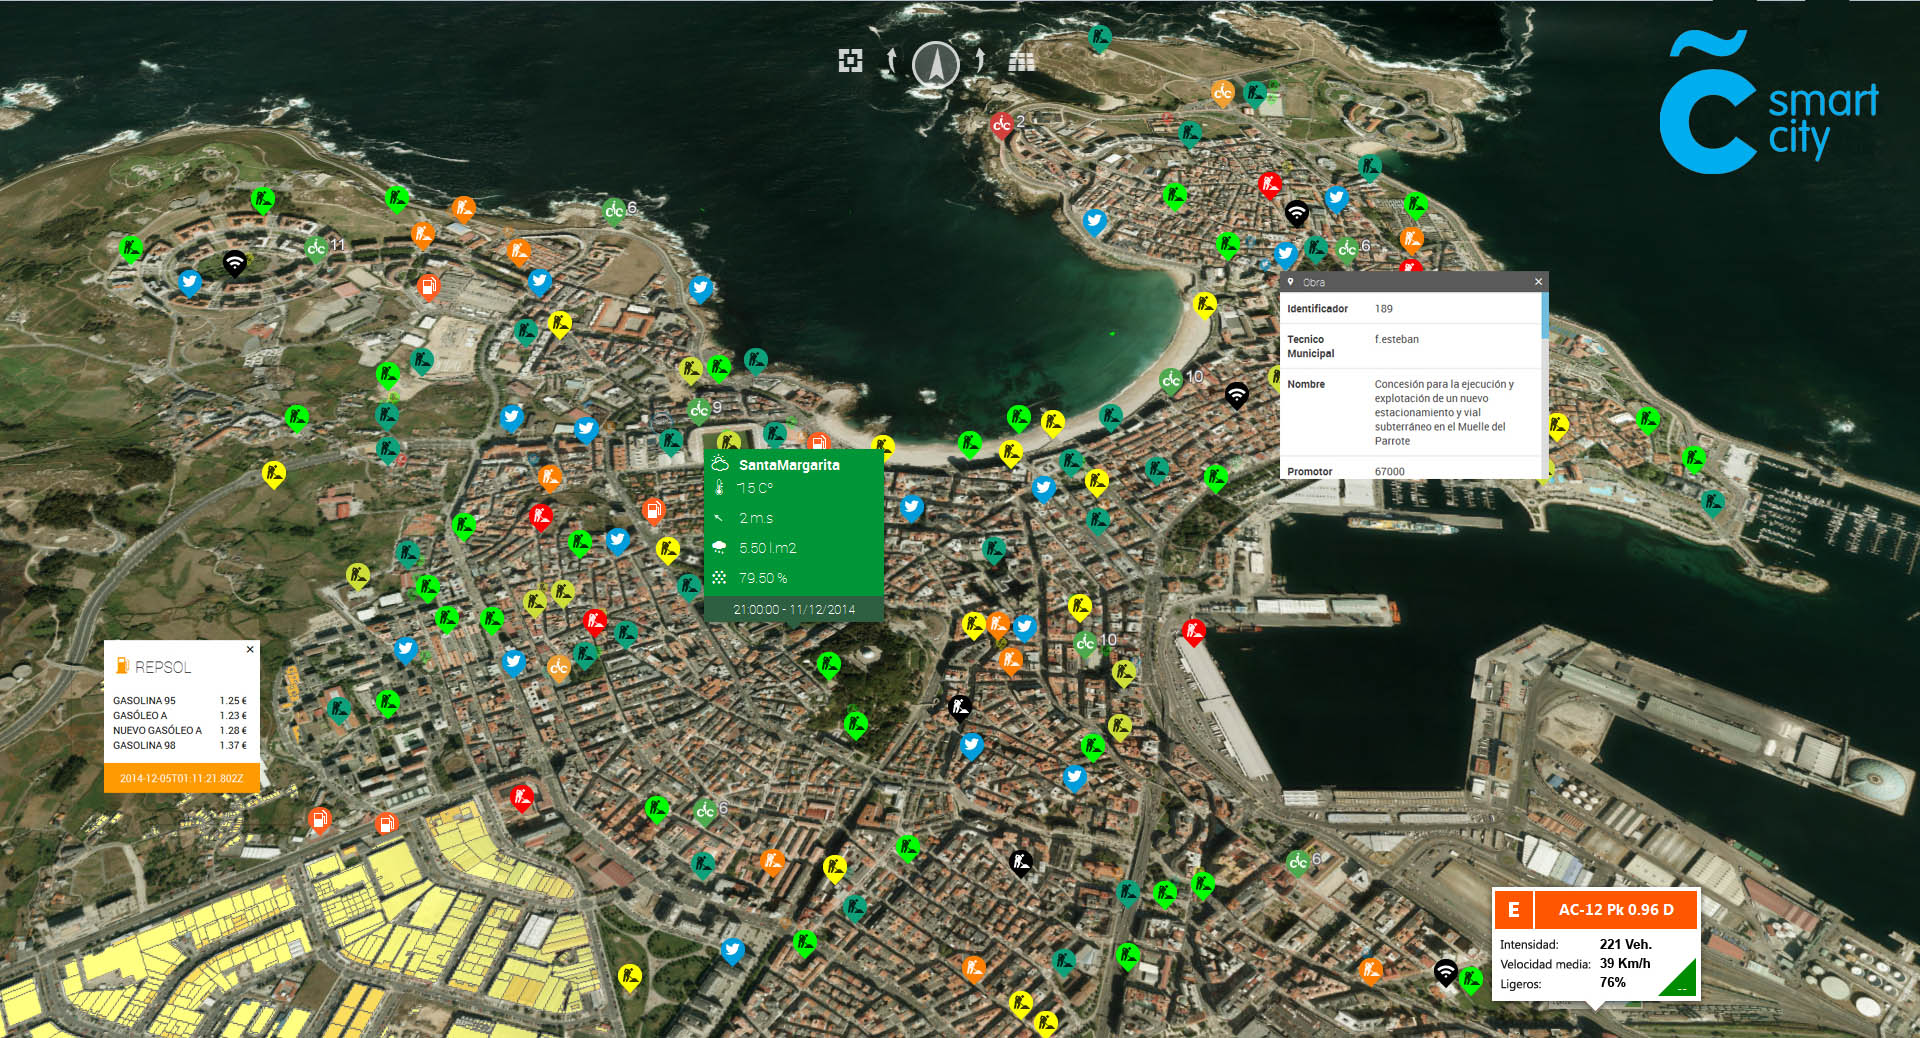
Task: Select the black WiFi hotspot marker near the beach
Action: [1239, 395]
